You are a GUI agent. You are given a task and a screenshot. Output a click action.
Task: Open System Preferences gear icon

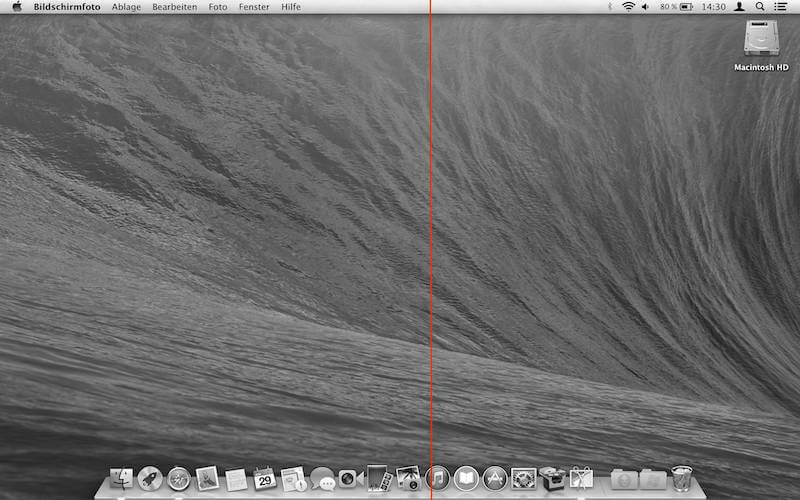click(x=523, y=479)
